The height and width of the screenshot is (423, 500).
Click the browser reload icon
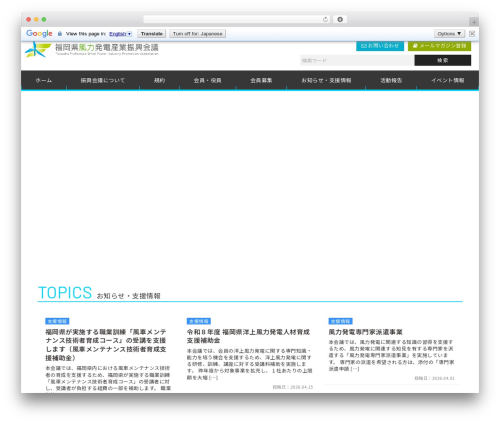click(325, 19)
